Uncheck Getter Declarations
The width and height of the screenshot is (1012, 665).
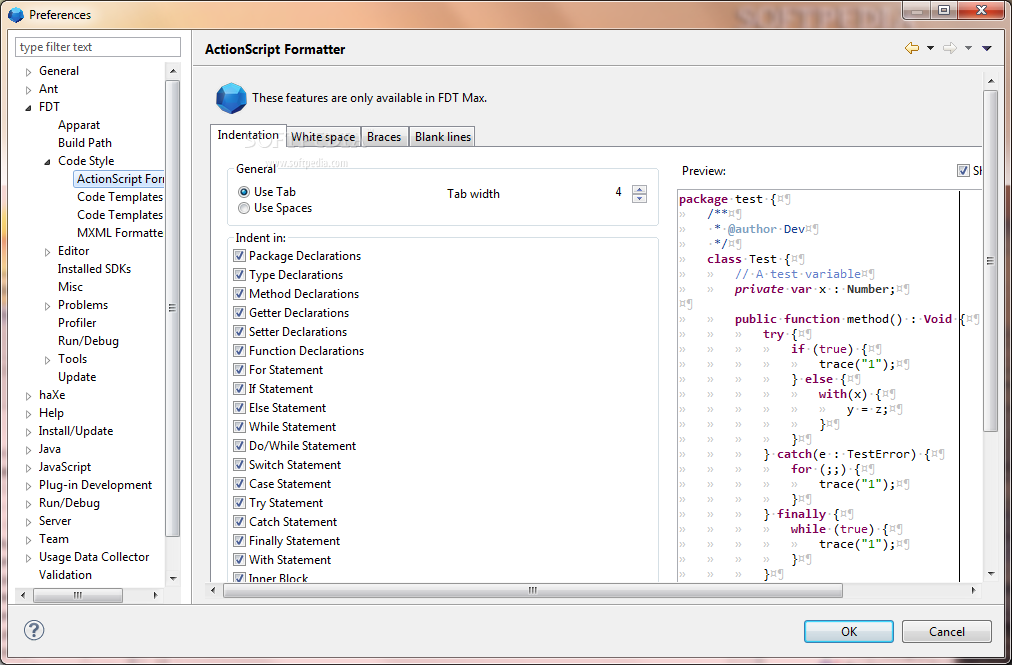[239, 312]
